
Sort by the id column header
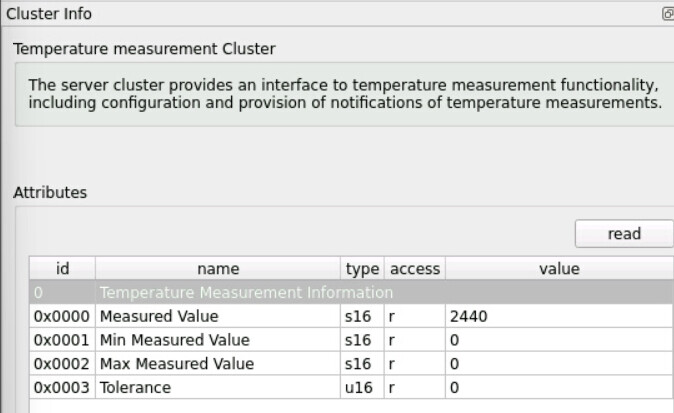pyautogui.click(x=62, y=269)
